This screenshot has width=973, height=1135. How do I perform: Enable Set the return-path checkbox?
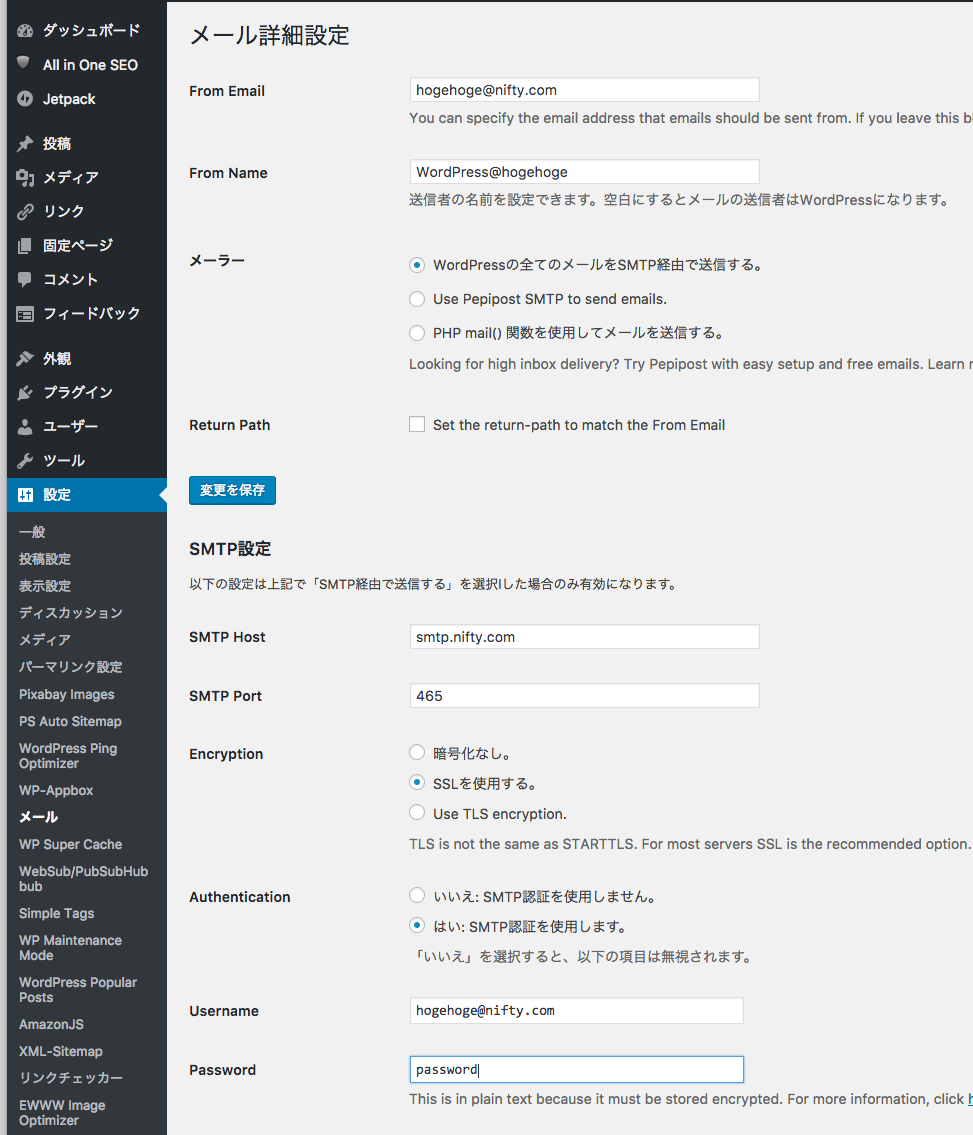coord(417,424)
